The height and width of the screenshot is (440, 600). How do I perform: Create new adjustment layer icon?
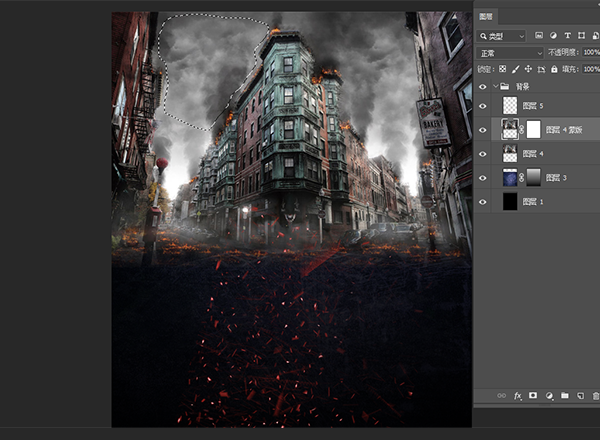point(548,396)
